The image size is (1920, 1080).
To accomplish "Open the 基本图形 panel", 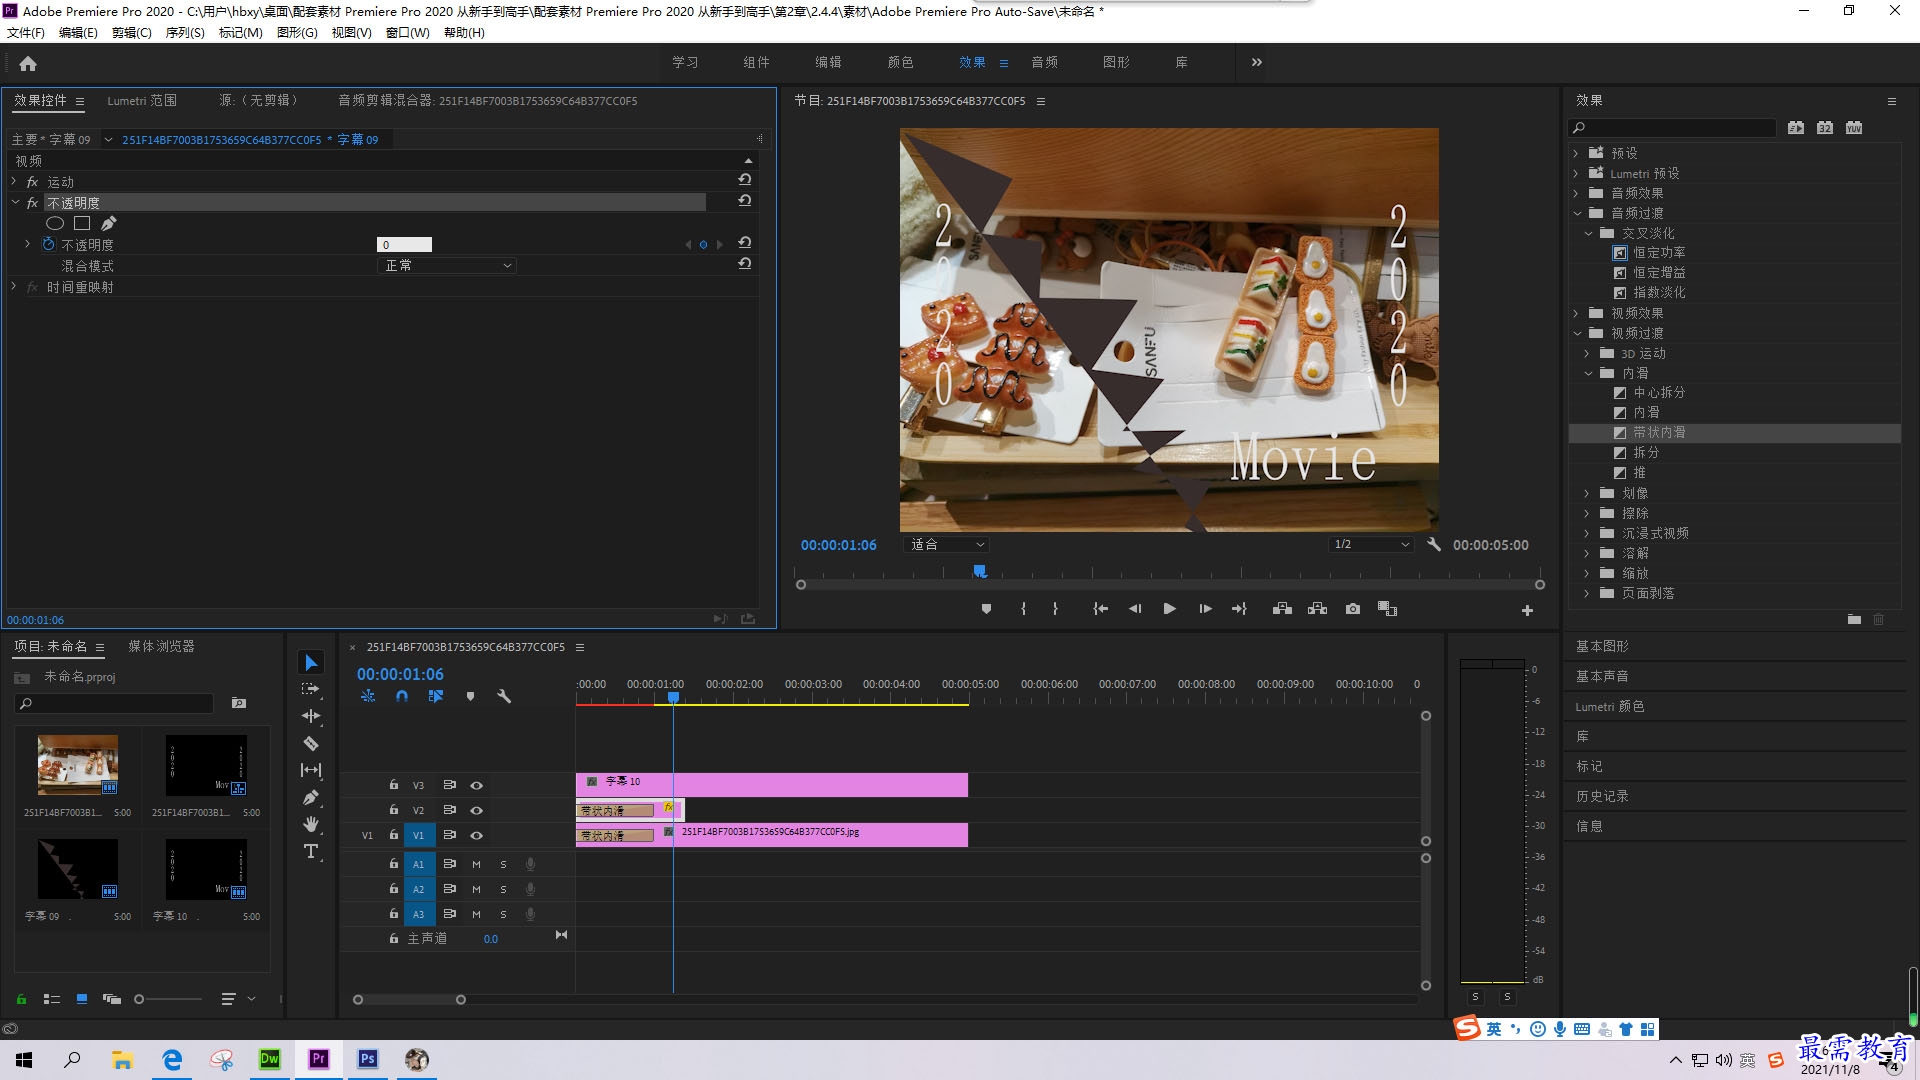I will pyautogui.click(x=1602, y=646).
